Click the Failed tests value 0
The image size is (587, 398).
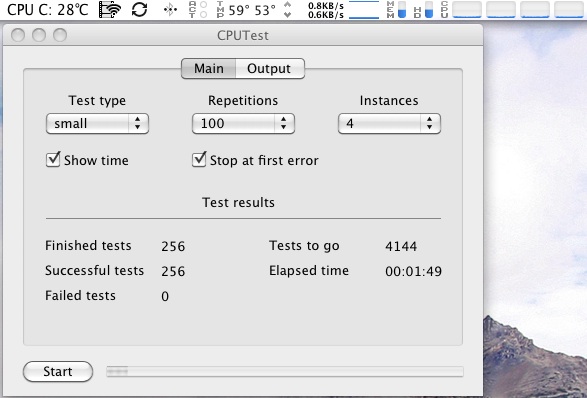[x=165, y=297]
